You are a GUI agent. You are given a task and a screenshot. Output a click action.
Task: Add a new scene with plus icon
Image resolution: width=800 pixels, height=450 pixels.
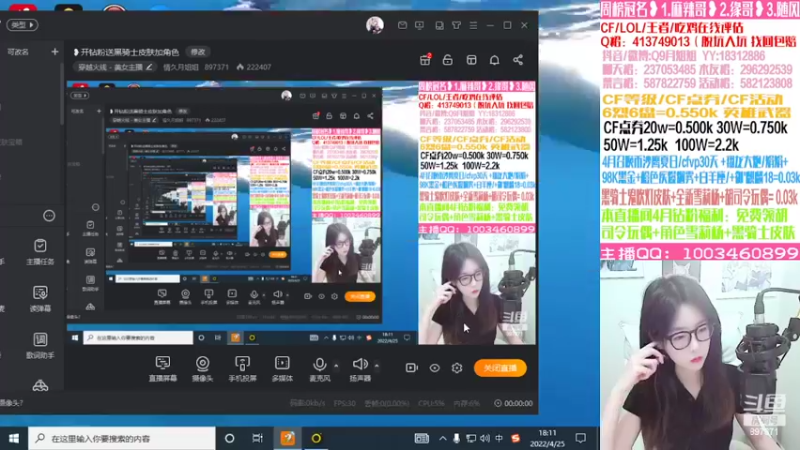pyautogui.click(x=55, y=52)
